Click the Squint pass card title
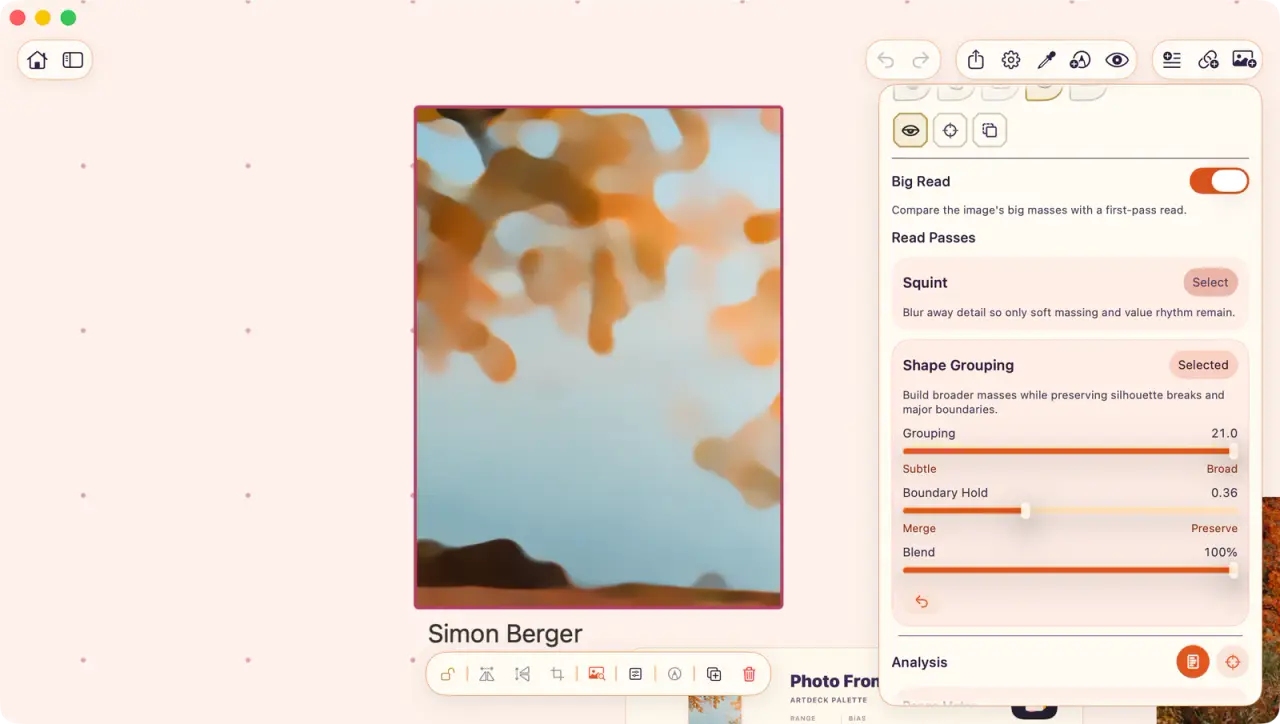1280x724 pixels. click(x=925, y=283)
